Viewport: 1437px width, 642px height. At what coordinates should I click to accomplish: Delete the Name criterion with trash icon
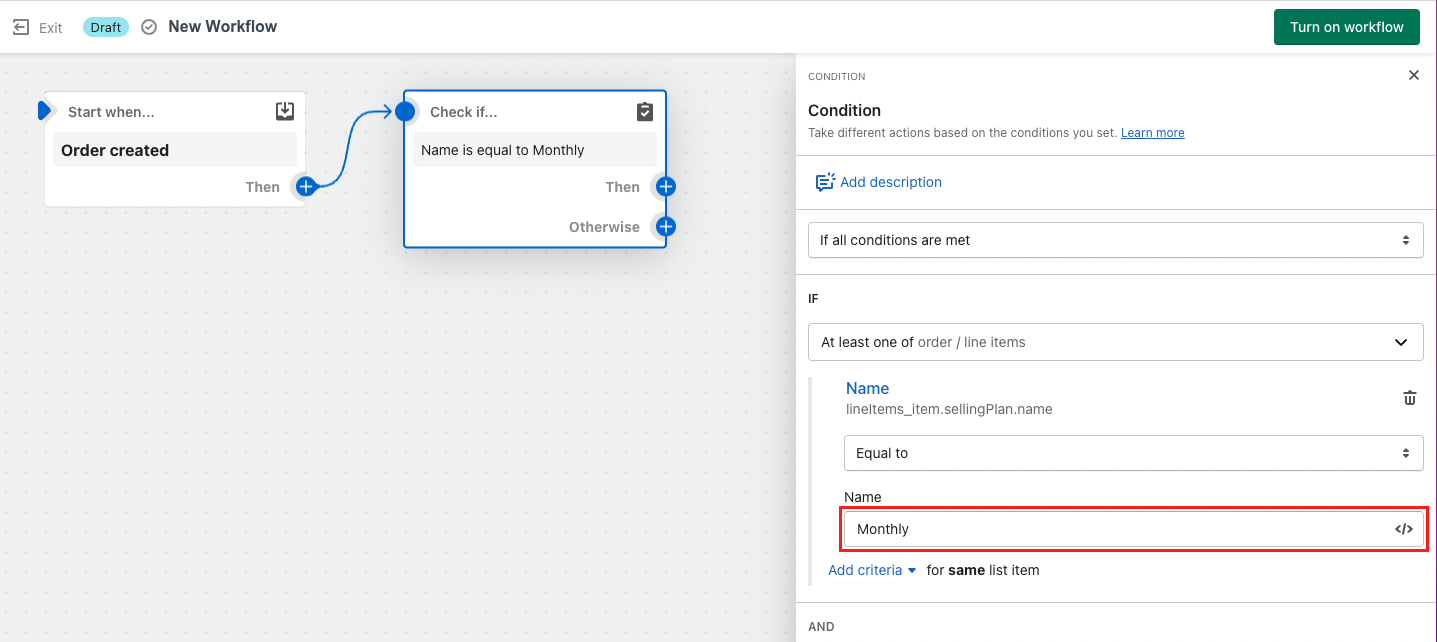(x=1410, y=397)
